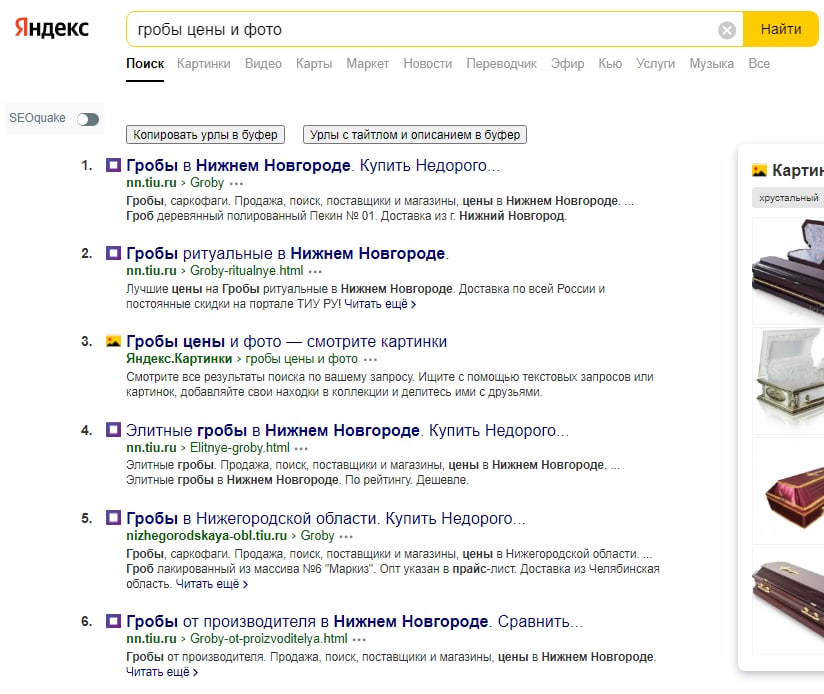Open options dots next to Яндекс.Картинки path

370,360
